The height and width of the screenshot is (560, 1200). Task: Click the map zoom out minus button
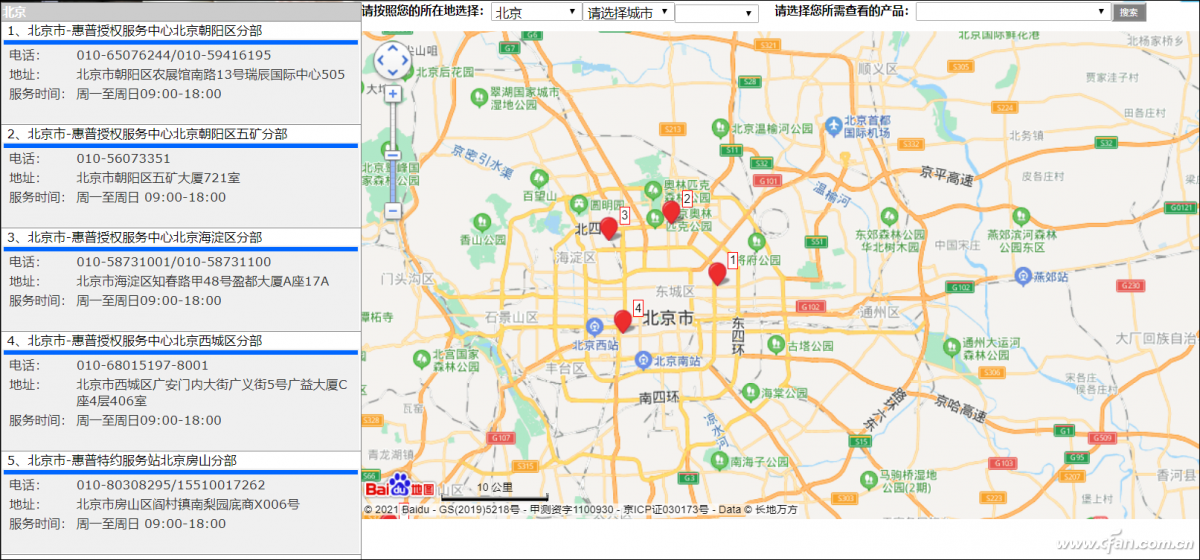(x=393, y=211)
